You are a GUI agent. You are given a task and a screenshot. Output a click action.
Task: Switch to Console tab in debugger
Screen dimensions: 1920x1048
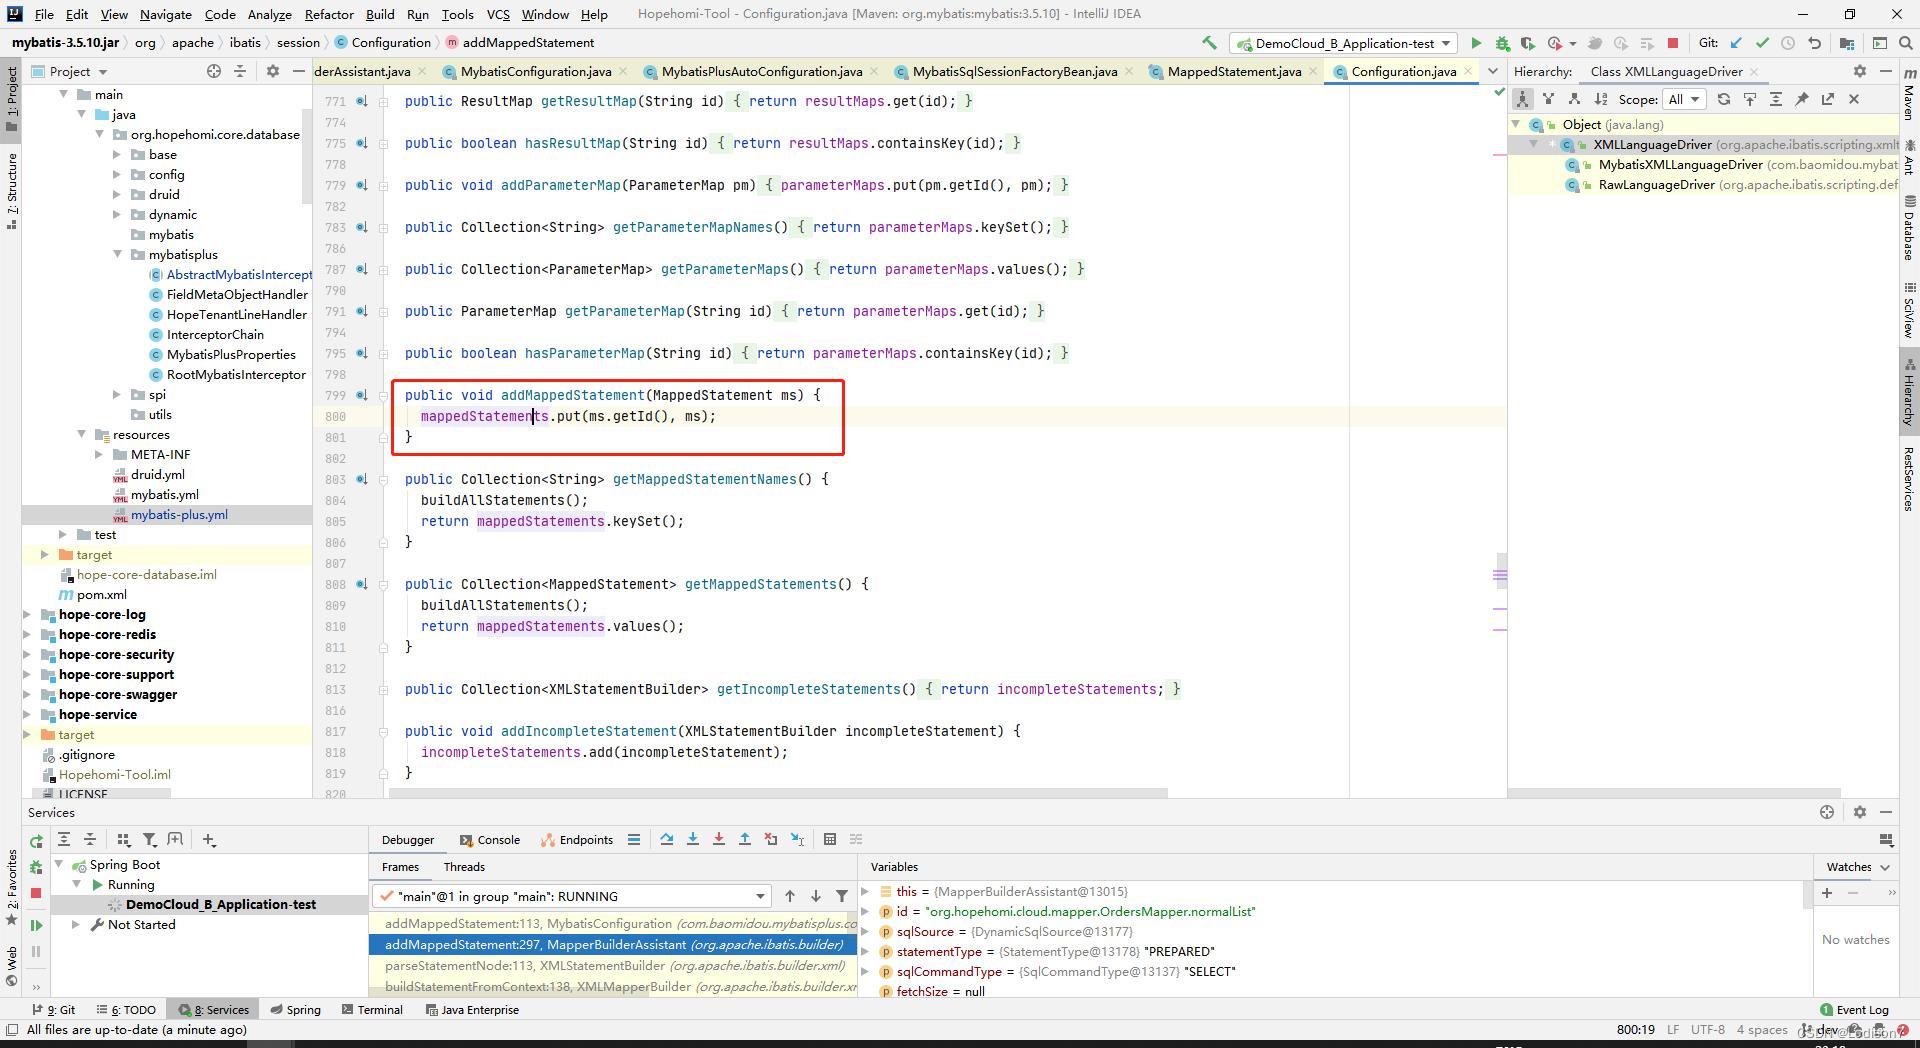pos(490,840)
